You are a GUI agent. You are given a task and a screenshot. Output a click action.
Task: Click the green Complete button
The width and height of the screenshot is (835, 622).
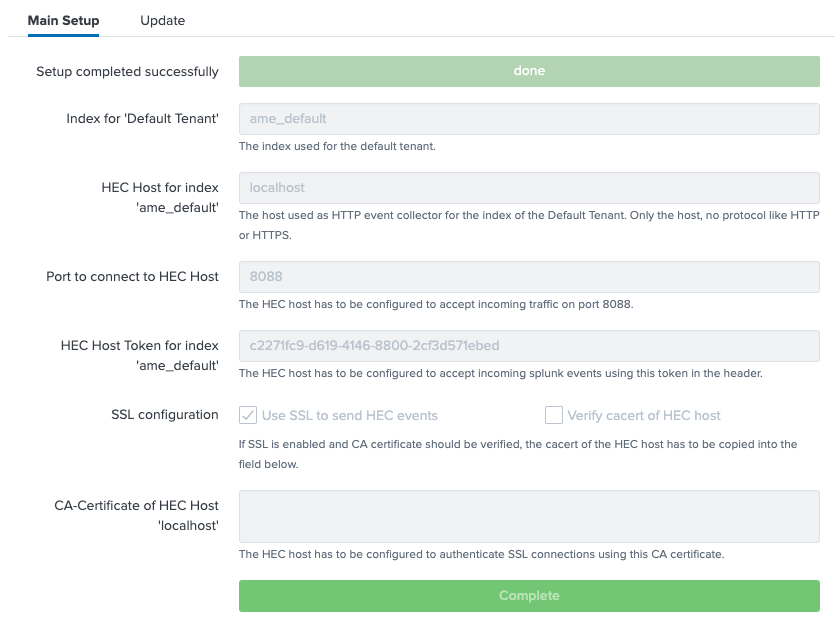pos(529,595)
